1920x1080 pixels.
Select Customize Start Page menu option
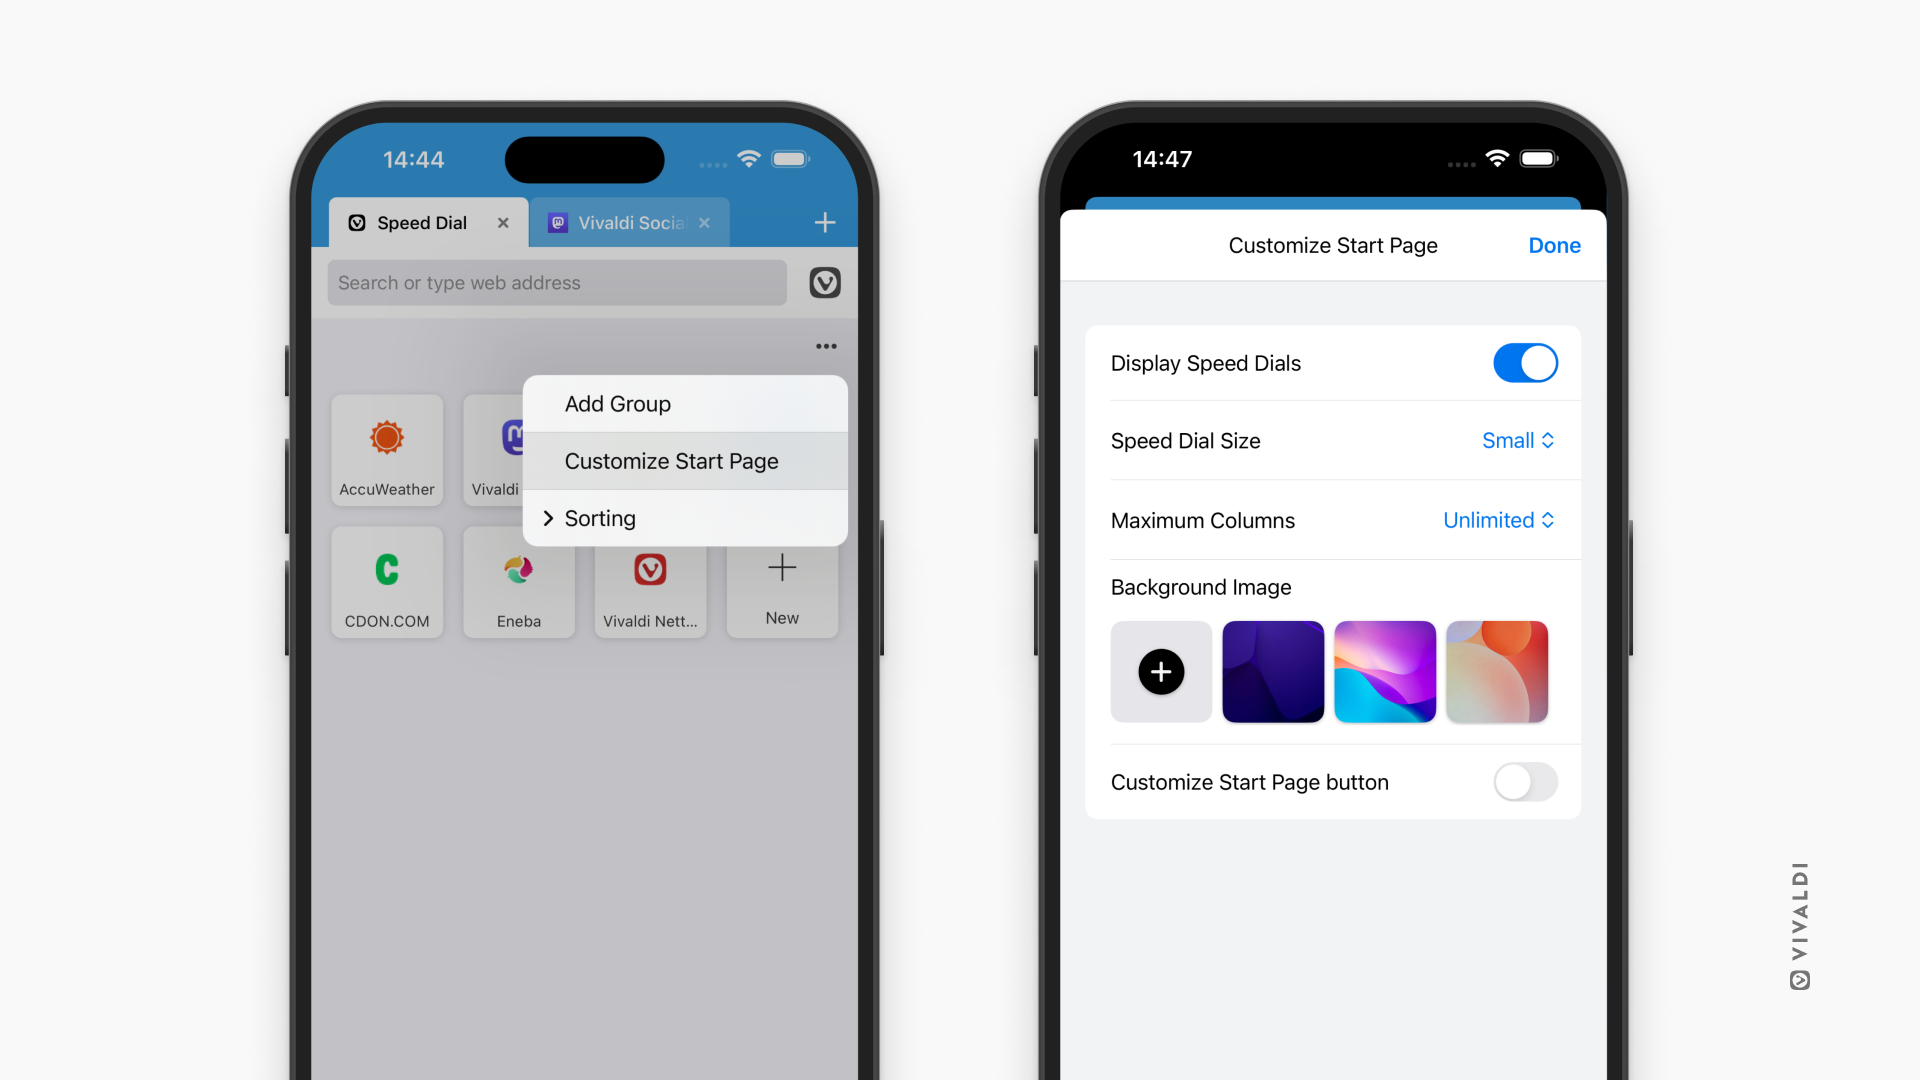(673, 460)
